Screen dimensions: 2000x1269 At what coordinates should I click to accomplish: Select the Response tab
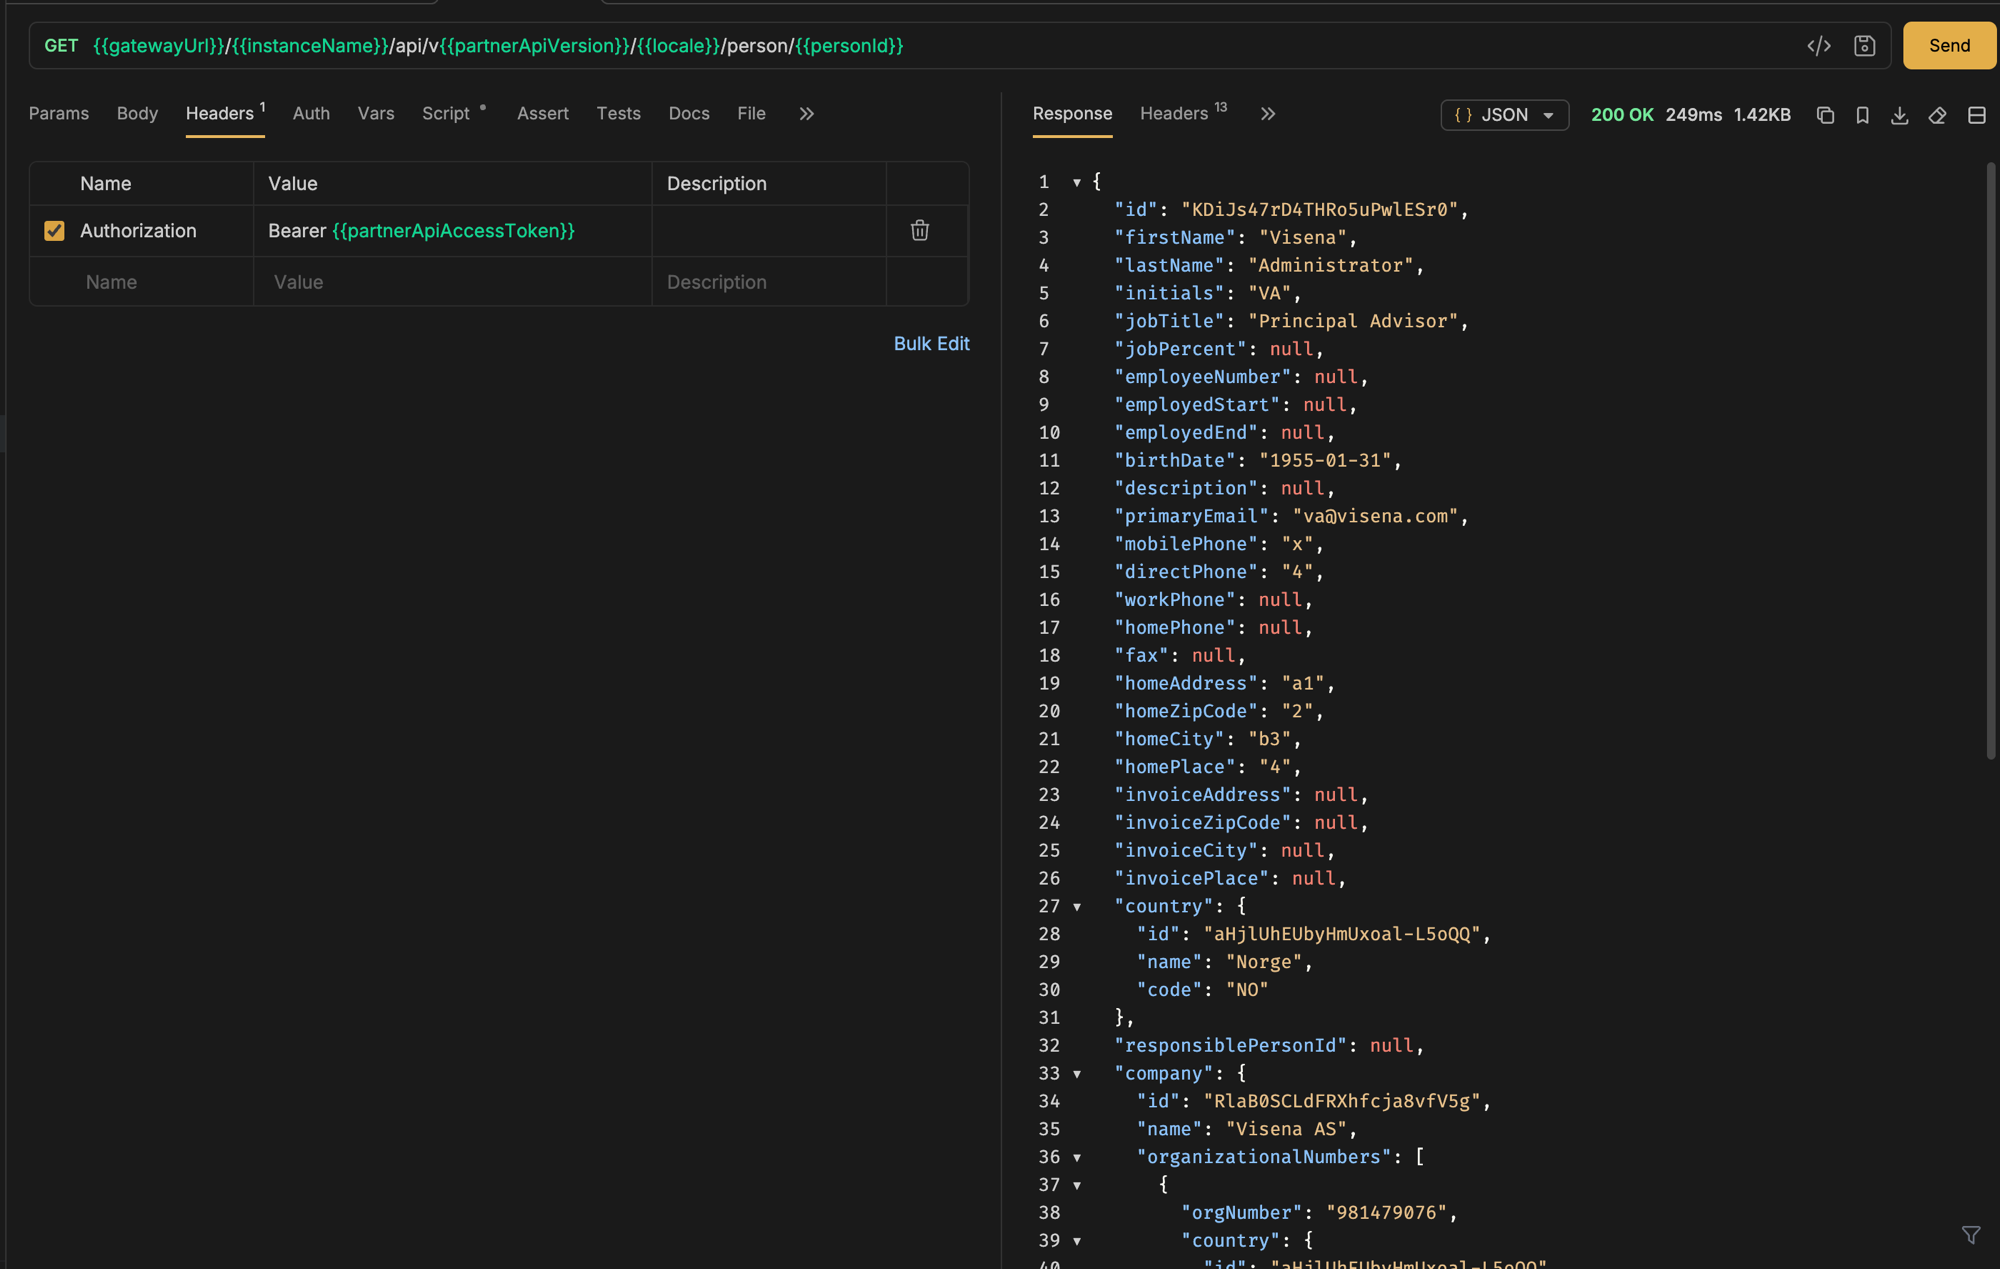coord(1072,114)
